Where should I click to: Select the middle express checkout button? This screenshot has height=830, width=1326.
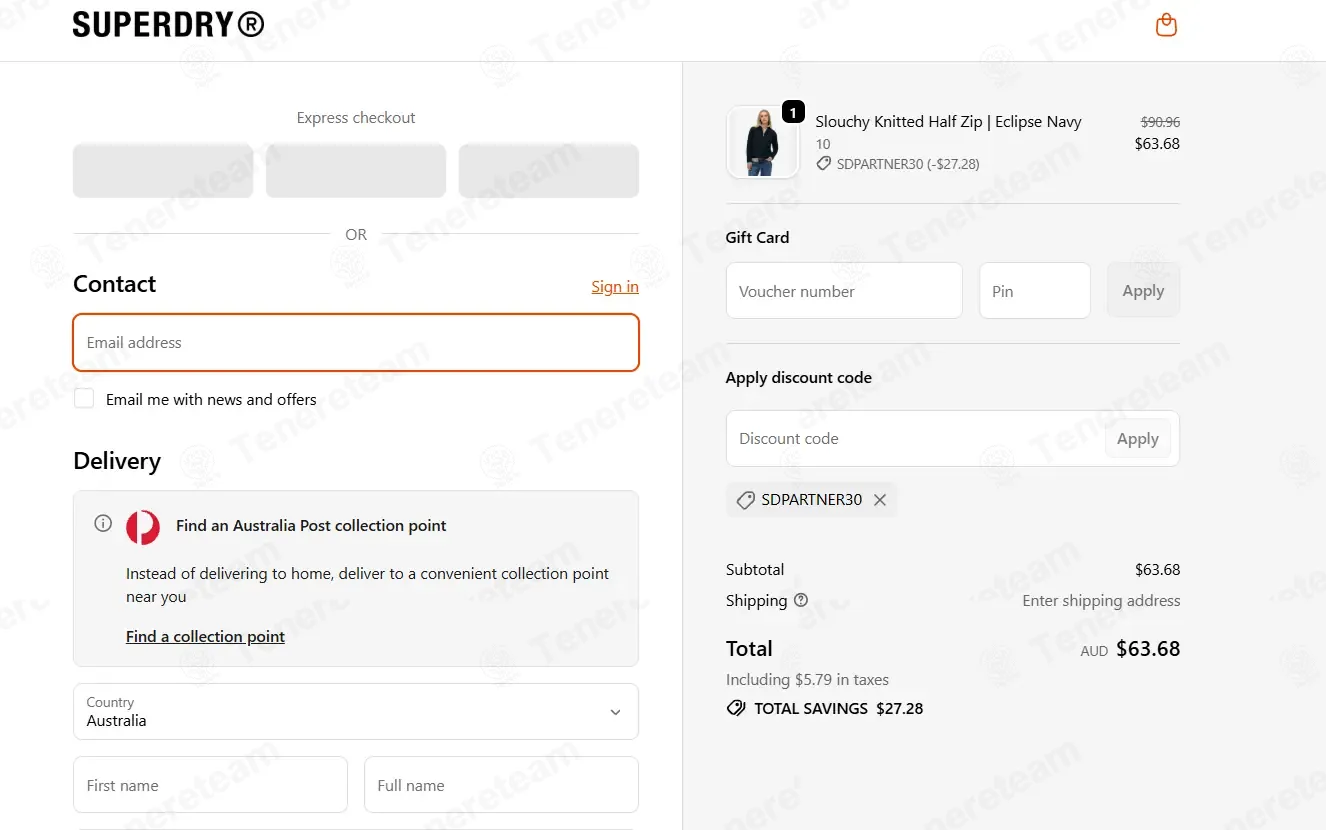click(x=356, y=170)
